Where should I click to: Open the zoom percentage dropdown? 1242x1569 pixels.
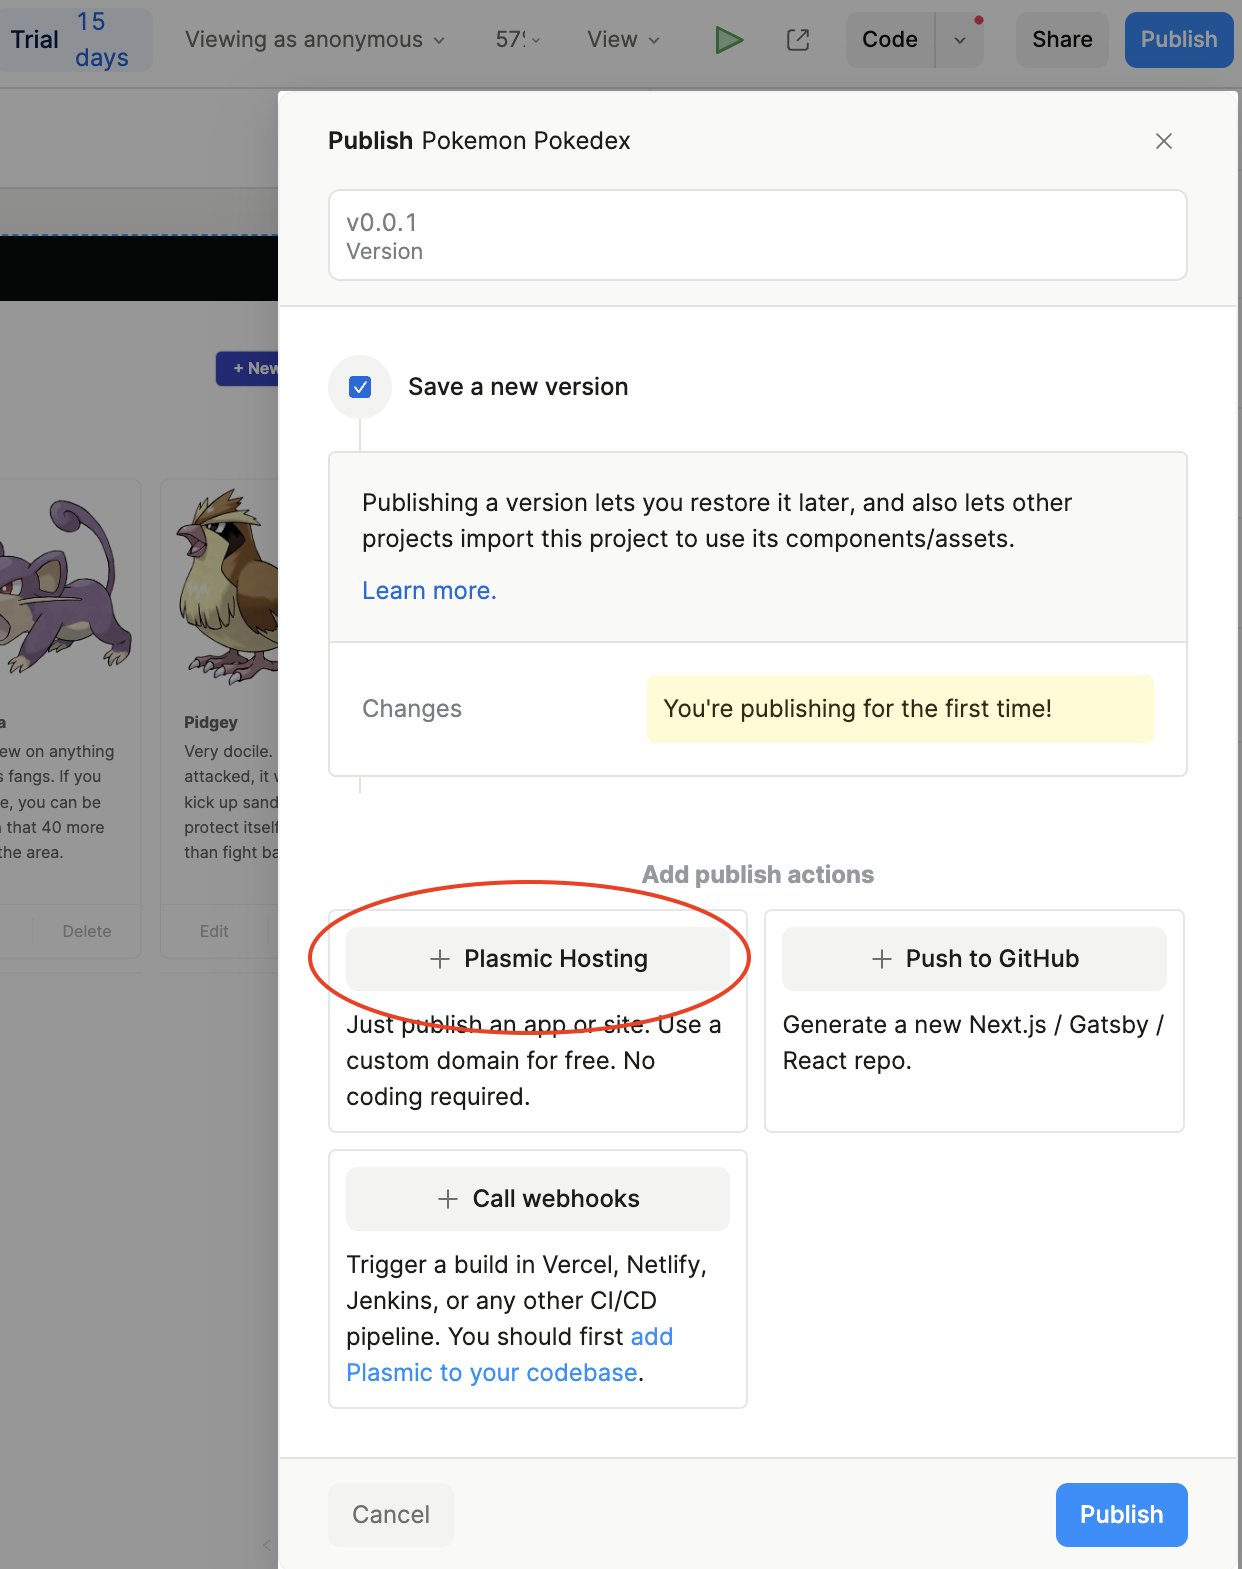[x=518, y=40]
